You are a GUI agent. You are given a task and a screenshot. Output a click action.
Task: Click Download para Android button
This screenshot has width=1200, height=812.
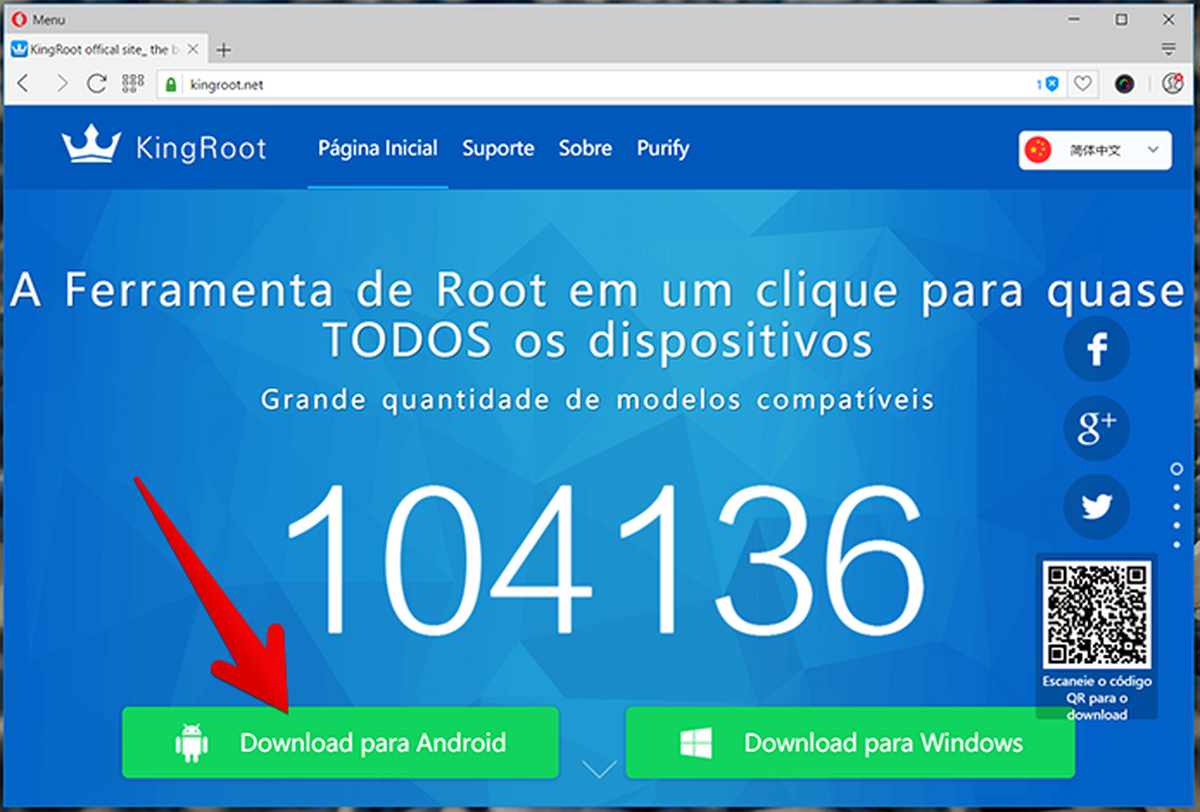click(340, 743)
